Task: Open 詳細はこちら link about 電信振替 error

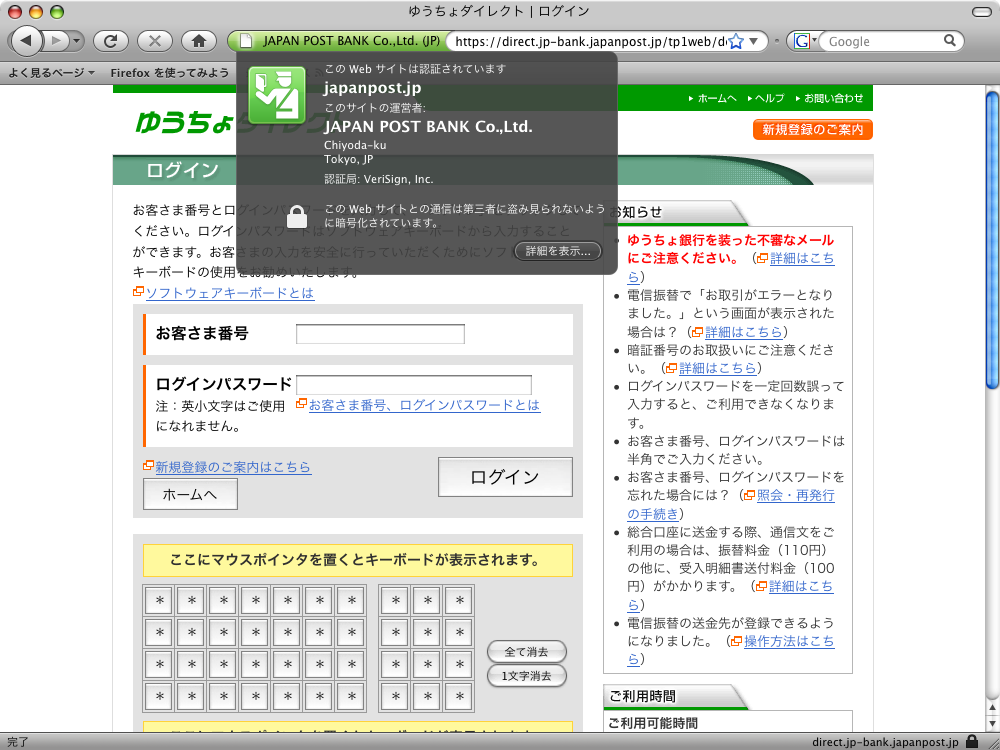Action: coord(743,332)
